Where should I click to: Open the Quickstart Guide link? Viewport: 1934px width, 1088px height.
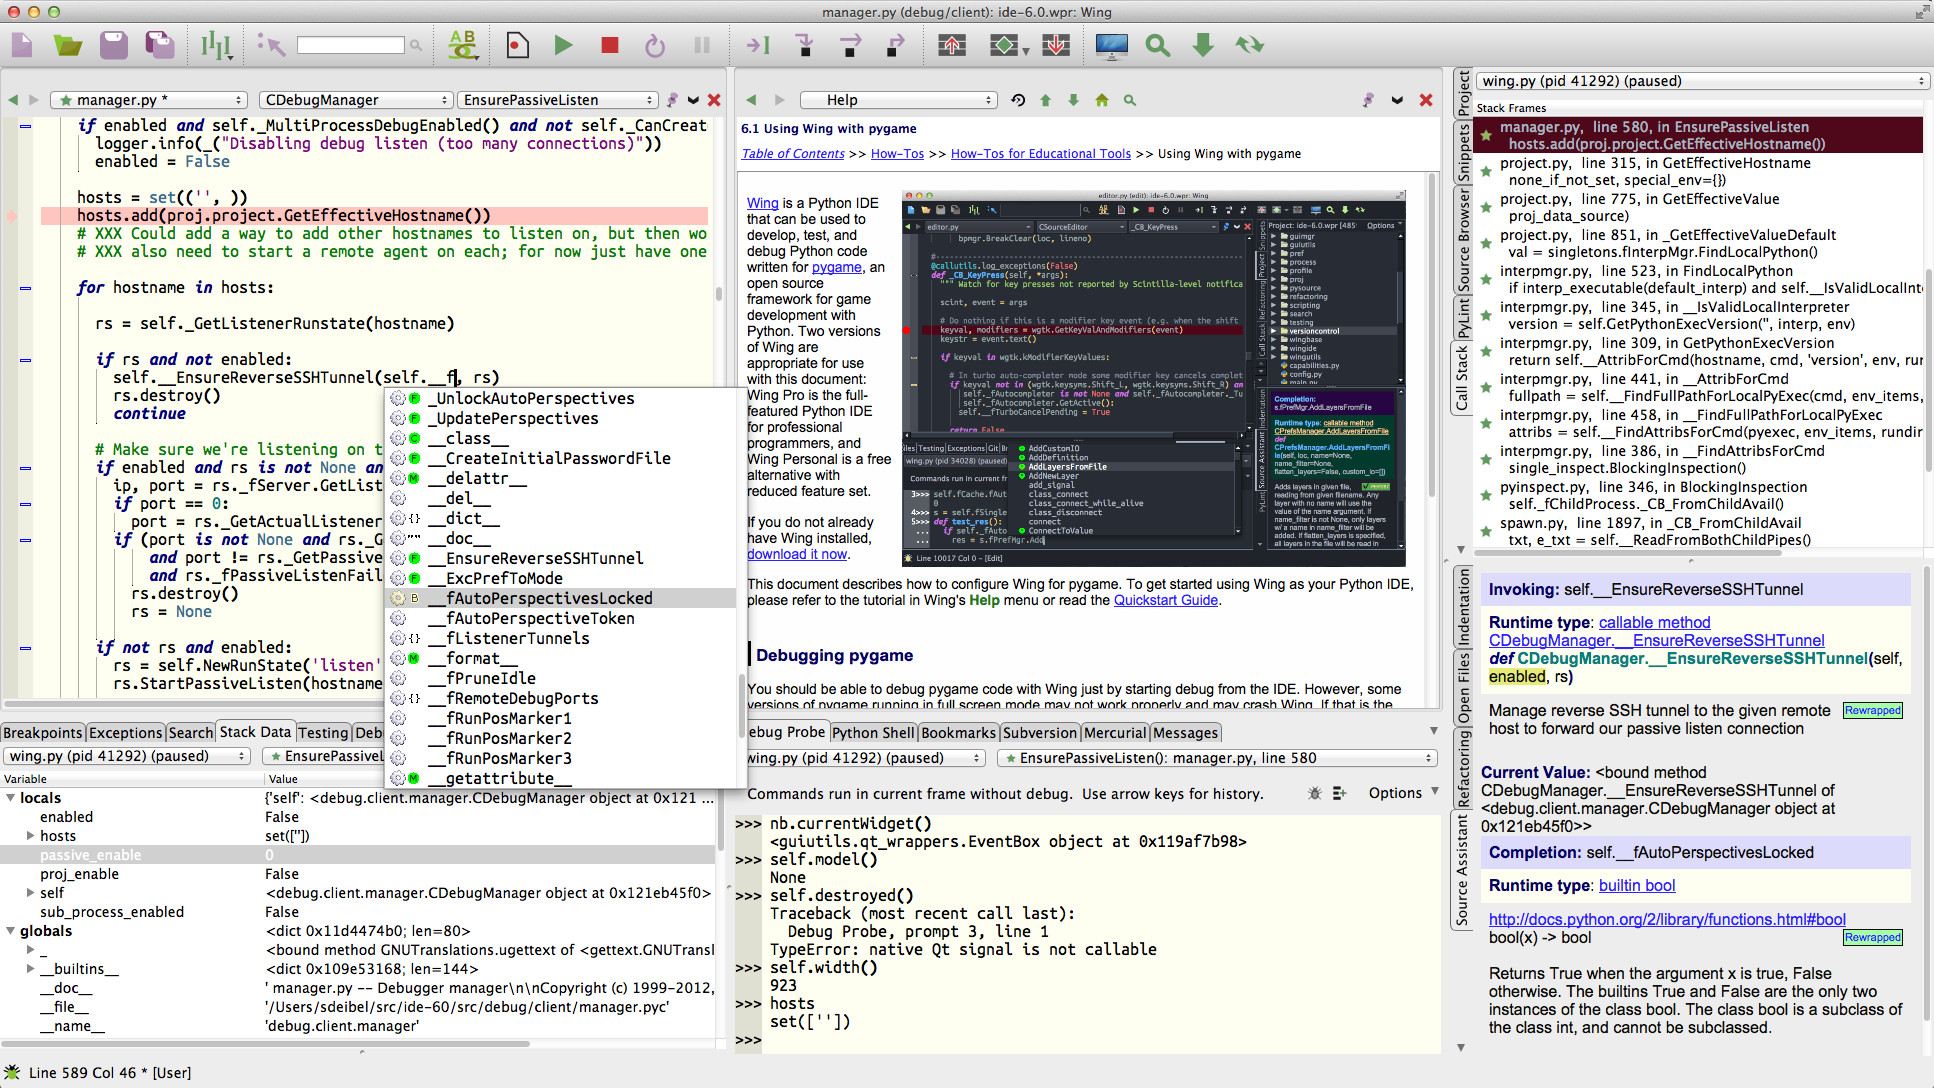point(1165,600)
